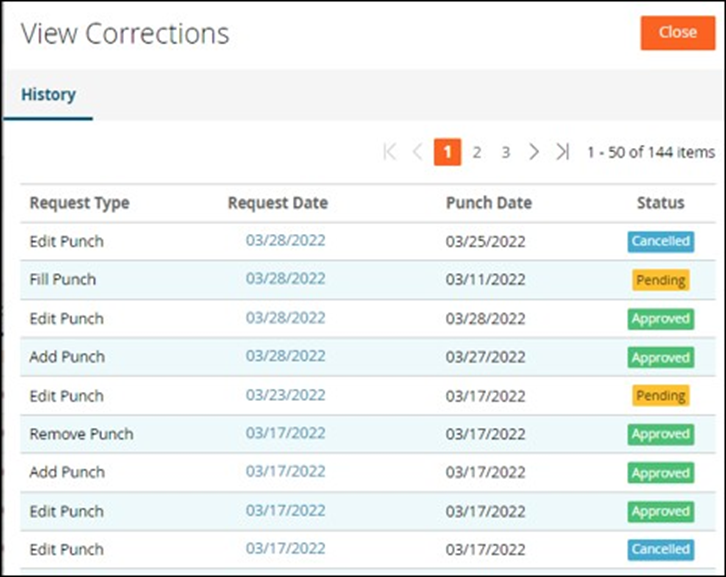Click Approved badge for punch date 03/27/2022
The image size is (726, 577).
click(661, 357)
